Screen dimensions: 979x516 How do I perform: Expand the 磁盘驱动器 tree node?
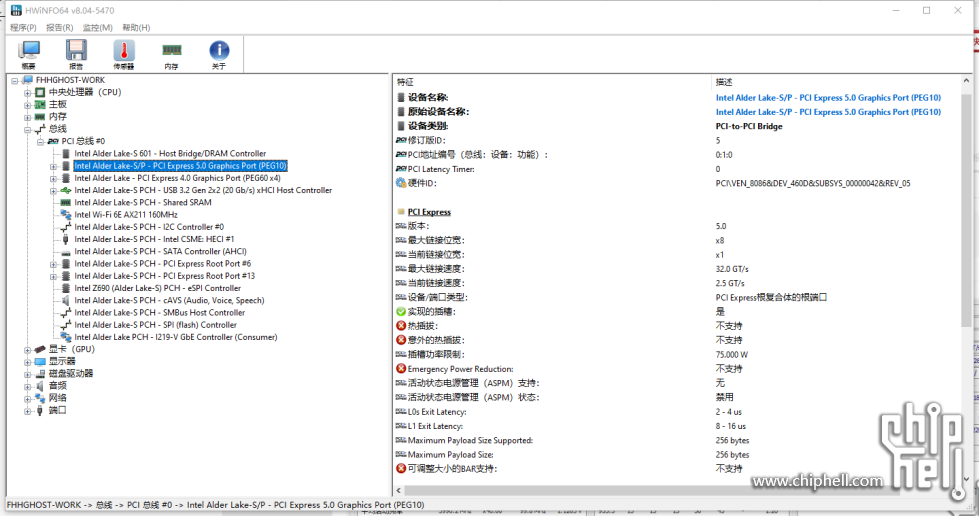[27, 374]
